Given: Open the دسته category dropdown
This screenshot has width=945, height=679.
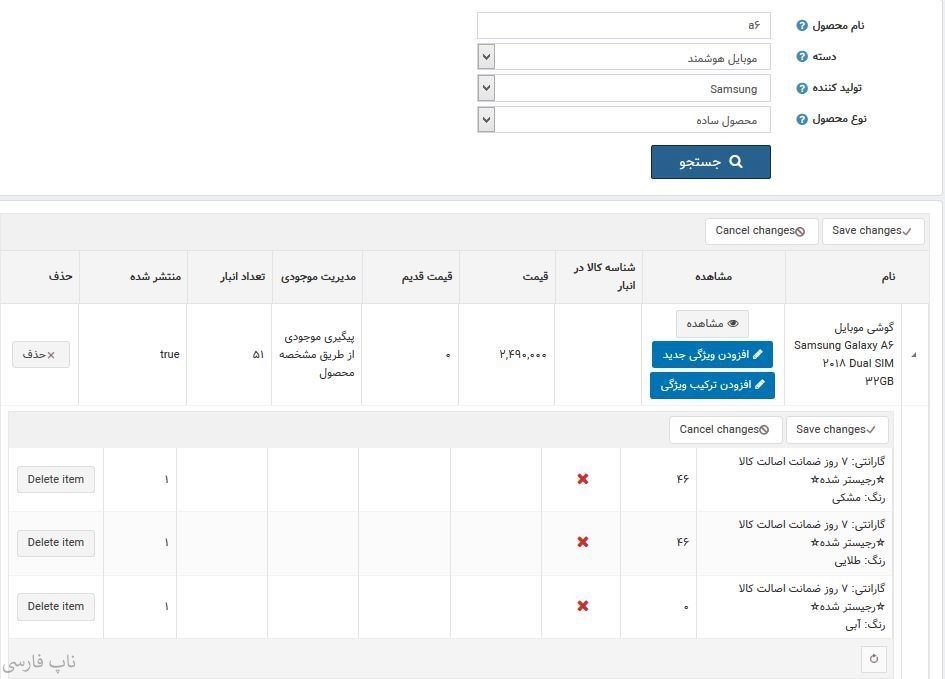Looking at the screenshot, I should click(486, 57).
